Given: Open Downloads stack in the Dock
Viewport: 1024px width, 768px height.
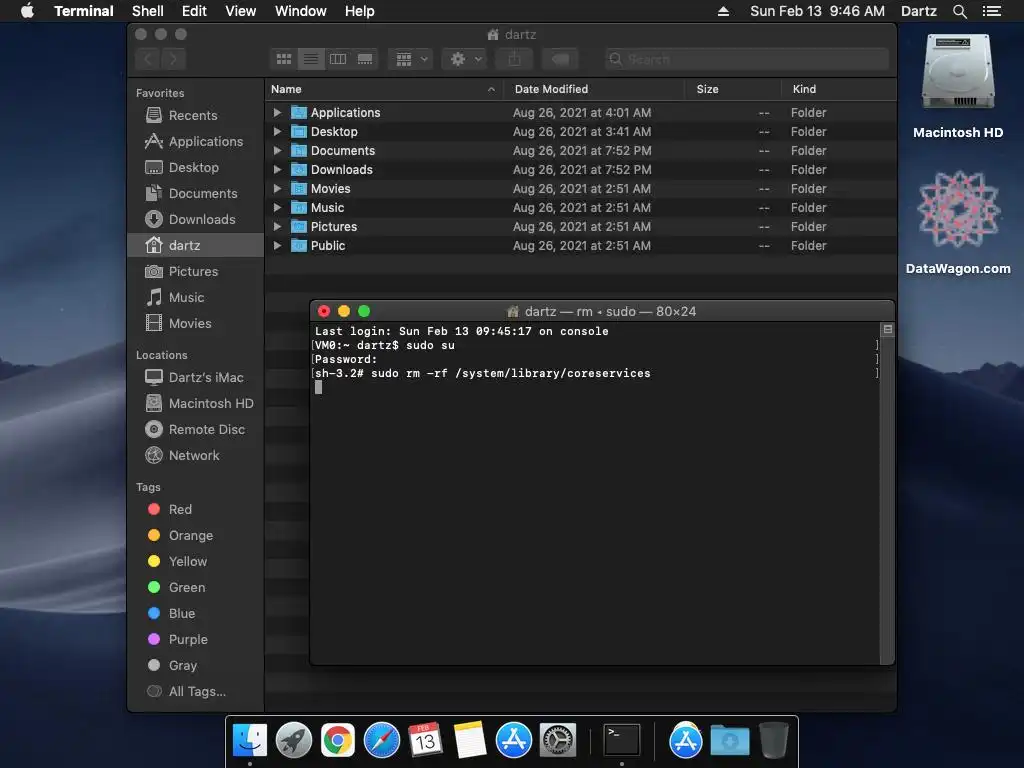Looking at the screenshot, I should click(730, 741).
